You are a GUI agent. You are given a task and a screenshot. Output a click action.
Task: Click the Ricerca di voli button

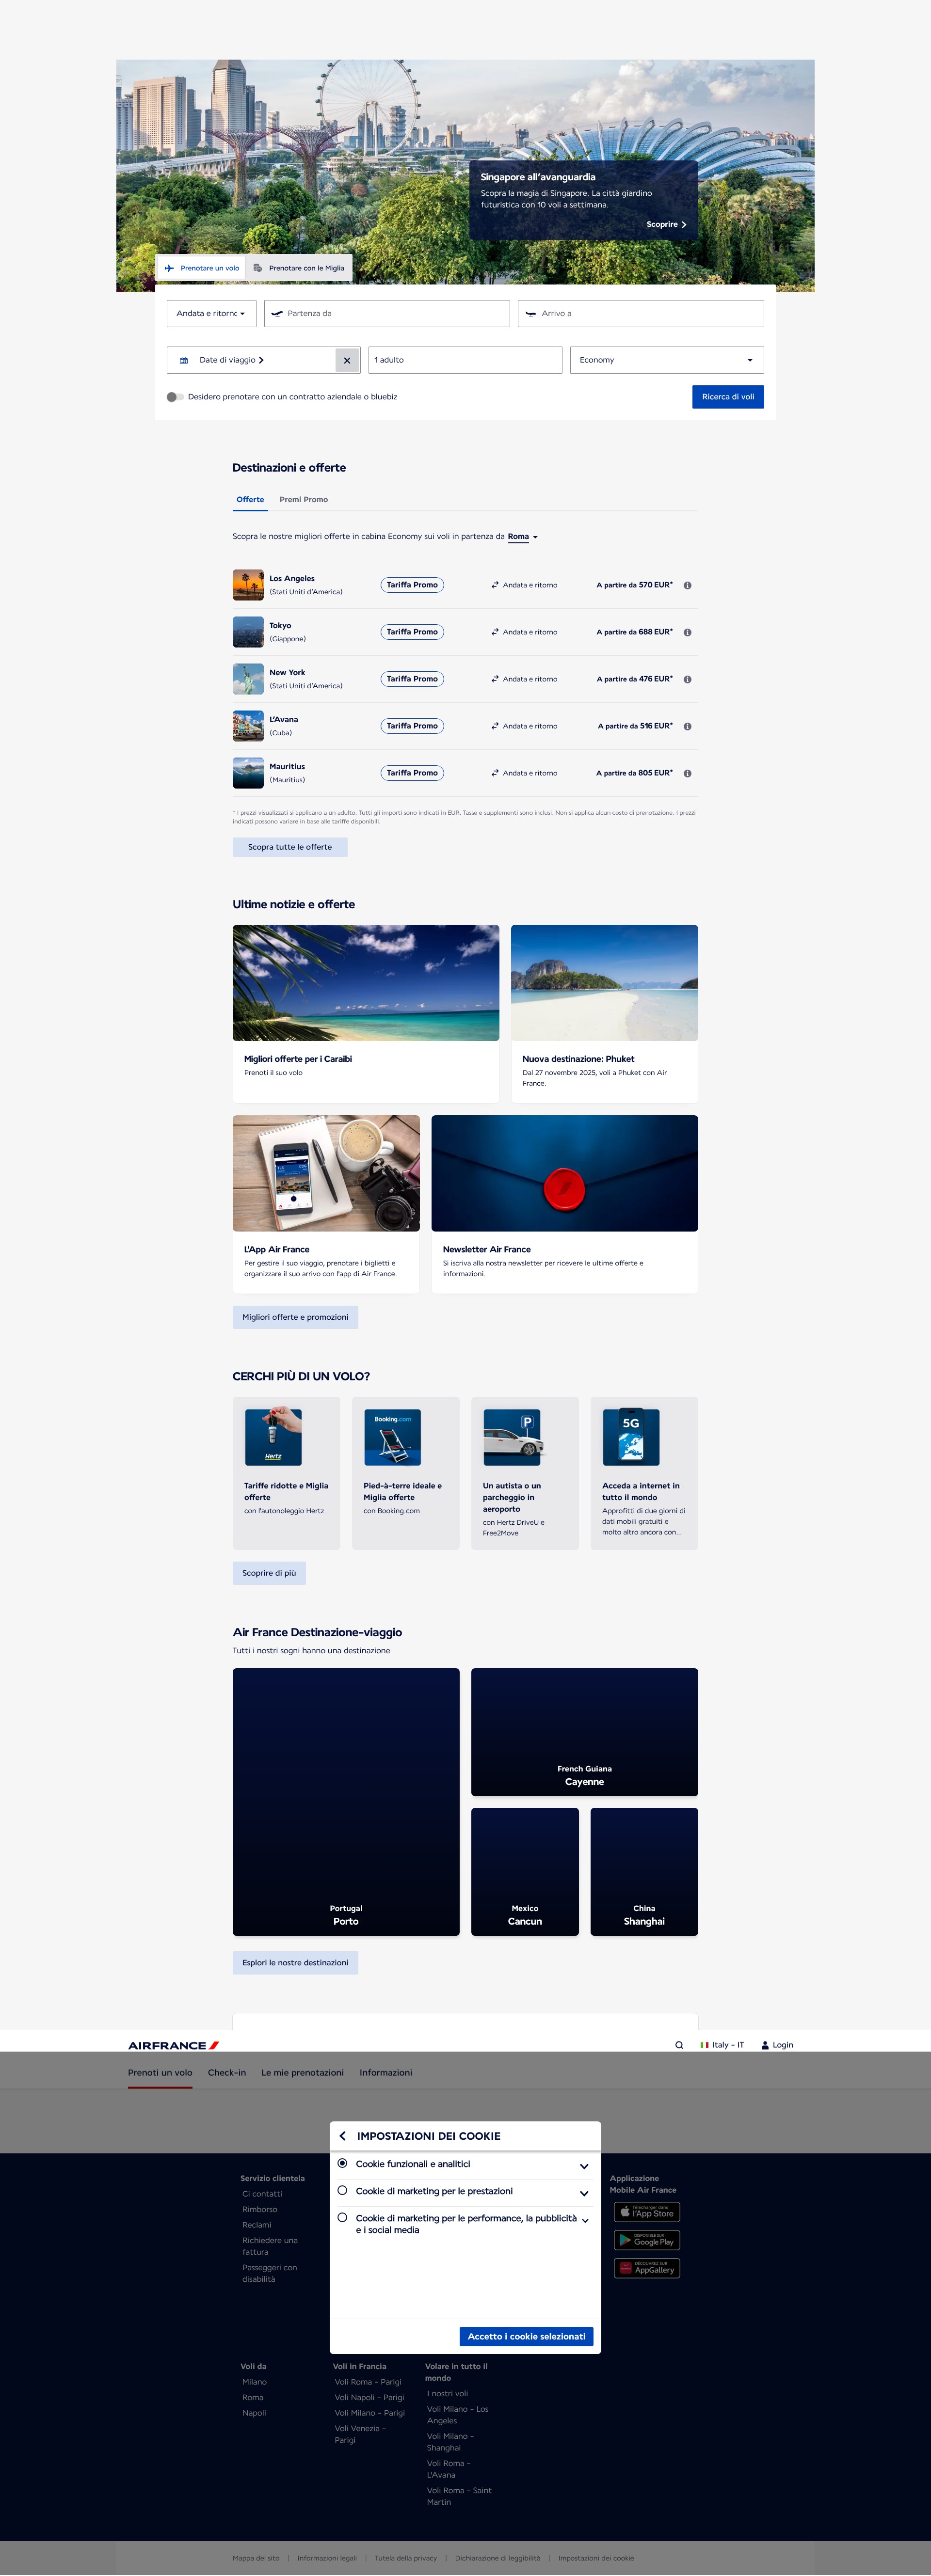coord(728,397)
